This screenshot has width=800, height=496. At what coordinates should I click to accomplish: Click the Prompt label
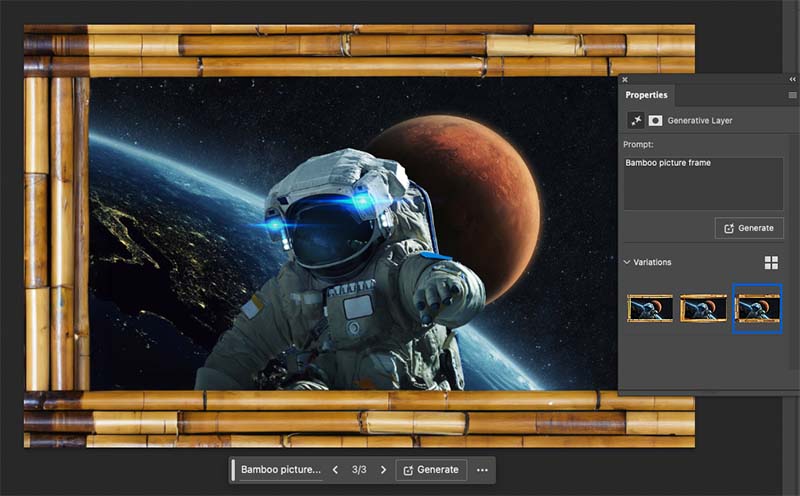(x=638, y=144)
